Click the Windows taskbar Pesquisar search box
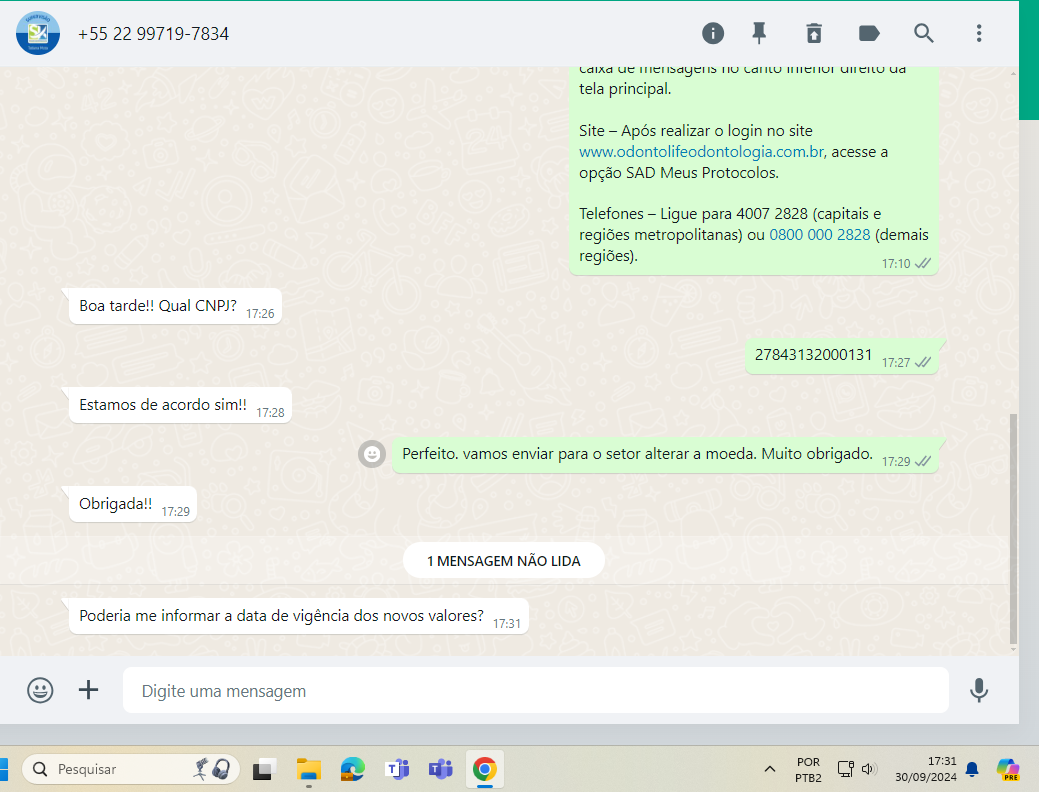The image size is (1039, 792). [x=128, y=769]
